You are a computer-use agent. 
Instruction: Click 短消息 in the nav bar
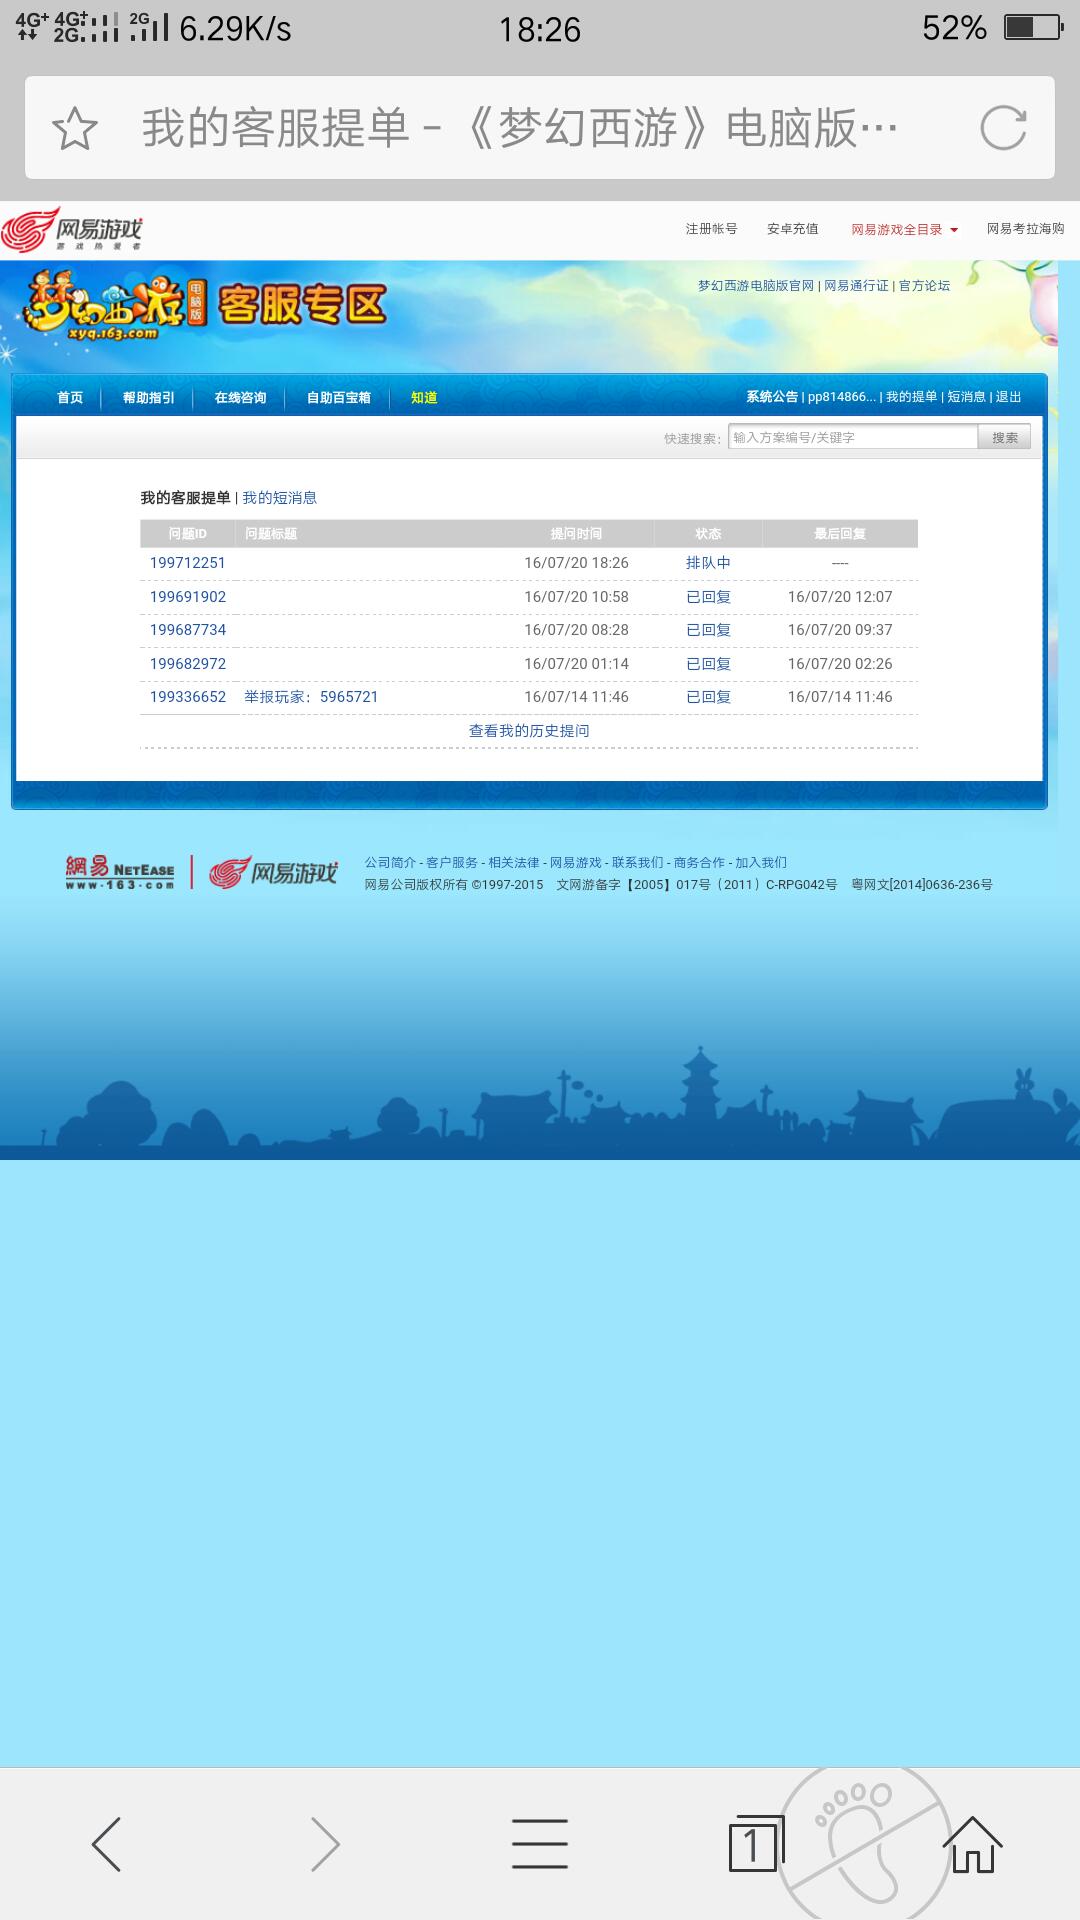point(967,397)
